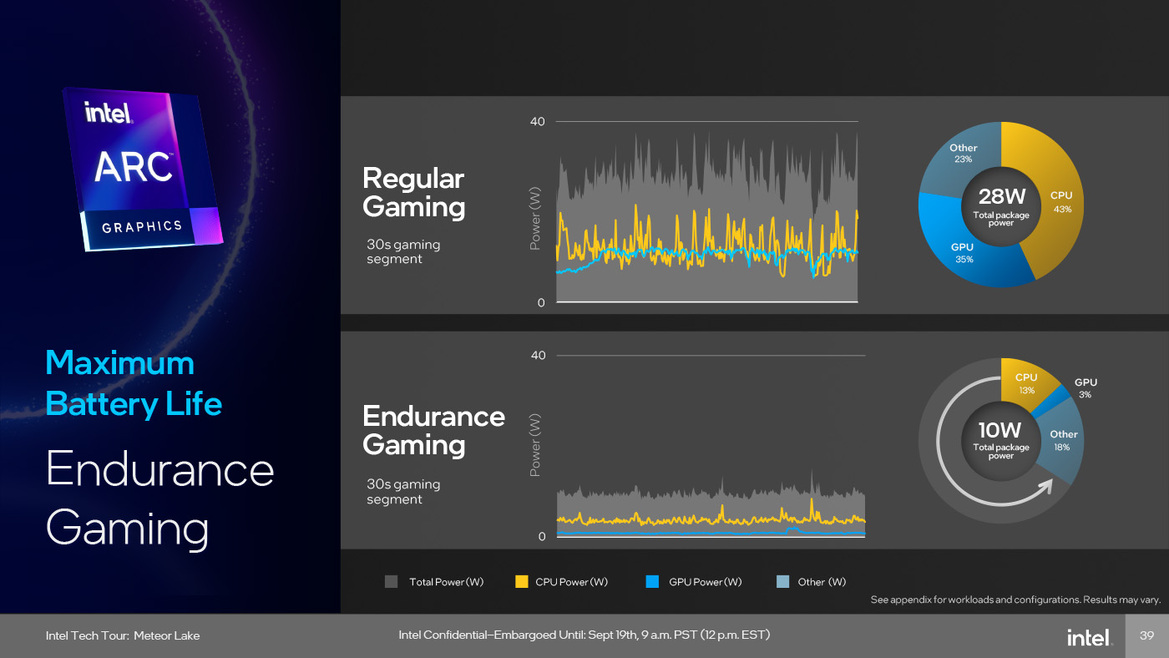The image size is (1169, 658).
Task: Click the Intel logo in footer
Action: (x=1089, y=637)
